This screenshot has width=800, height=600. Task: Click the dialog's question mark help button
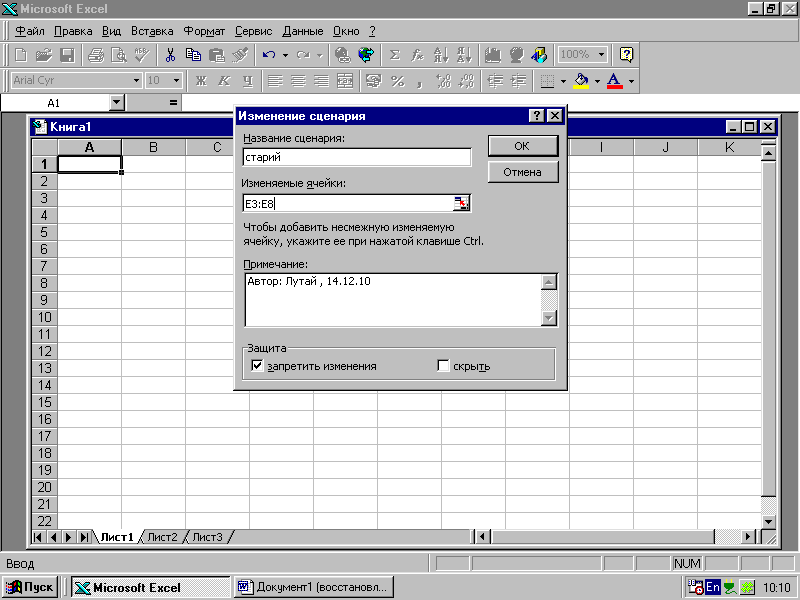click(536, 116)
